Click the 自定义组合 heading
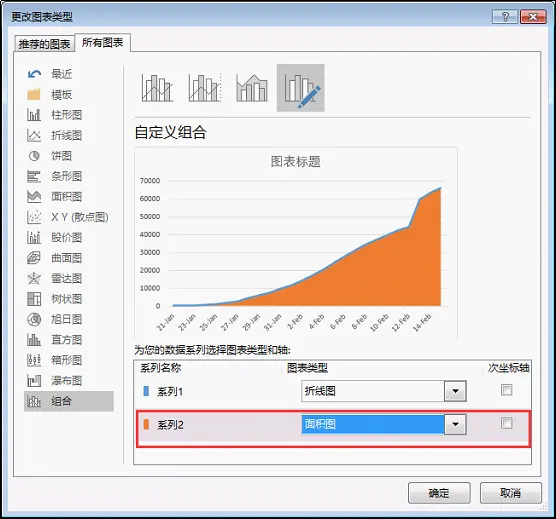 [171, 132]
